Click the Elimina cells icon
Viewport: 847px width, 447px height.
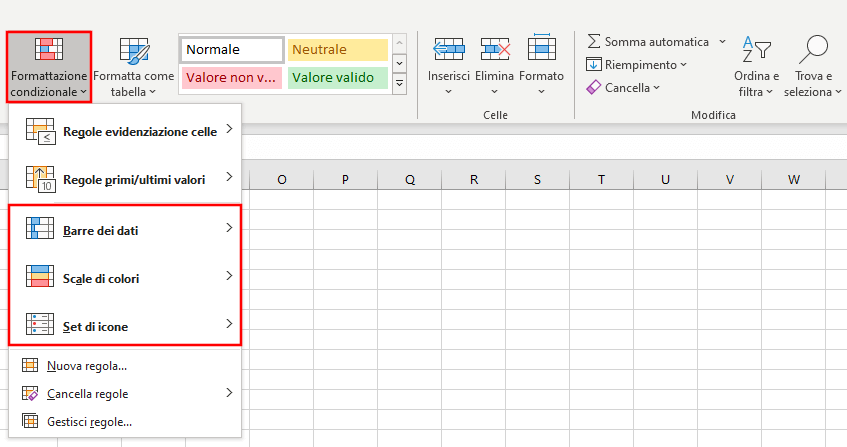coord(495,50)
